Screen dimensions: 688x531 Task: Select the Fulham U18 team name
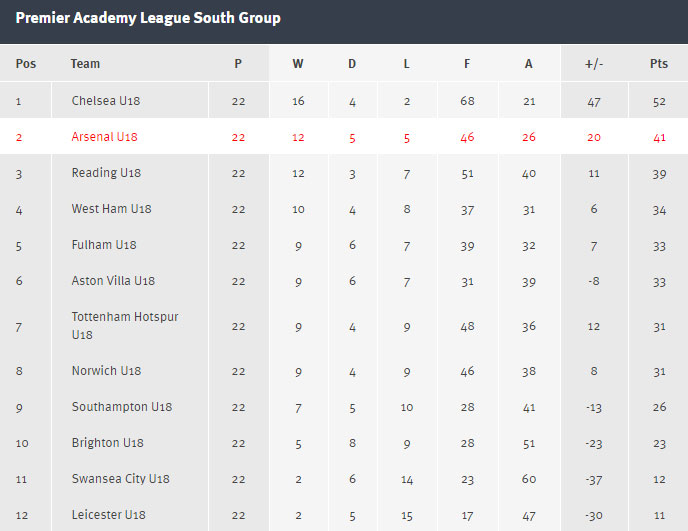click(x=104, y=245)
